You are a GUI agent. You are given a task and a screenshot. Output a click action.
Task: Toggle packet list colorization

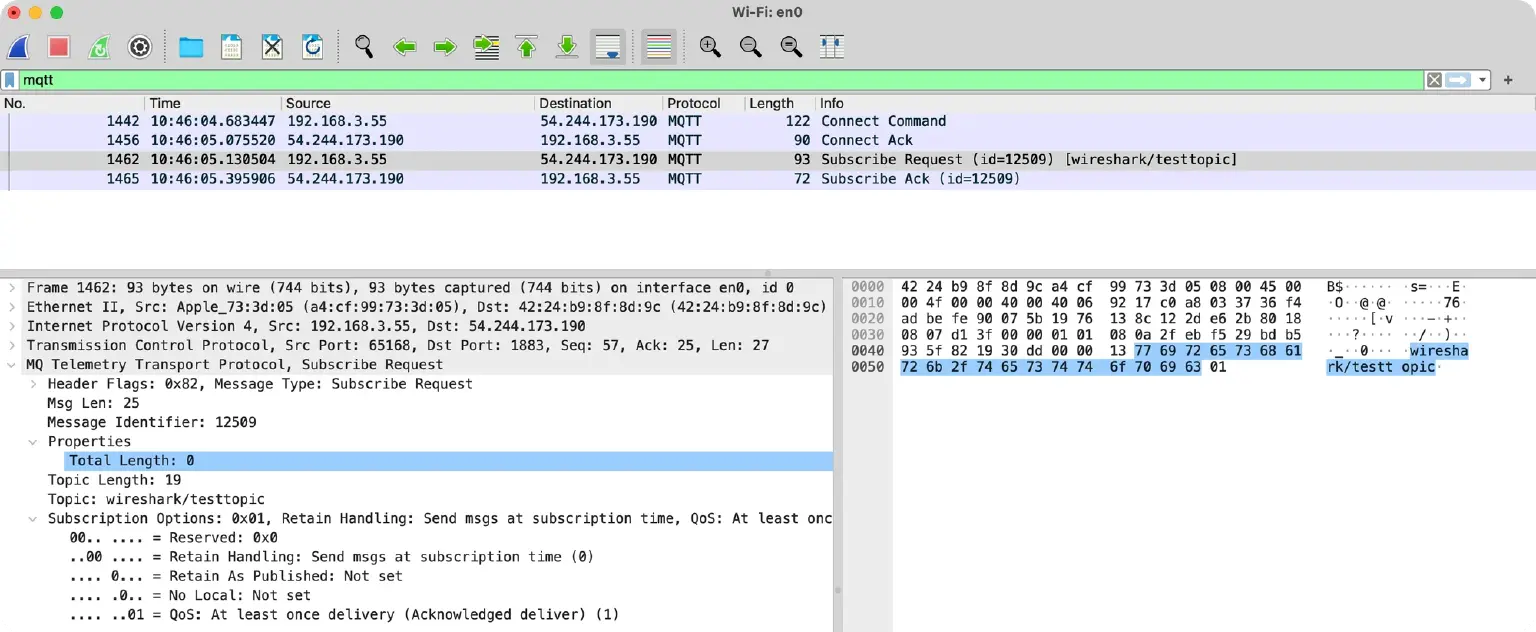coord(658,46)
